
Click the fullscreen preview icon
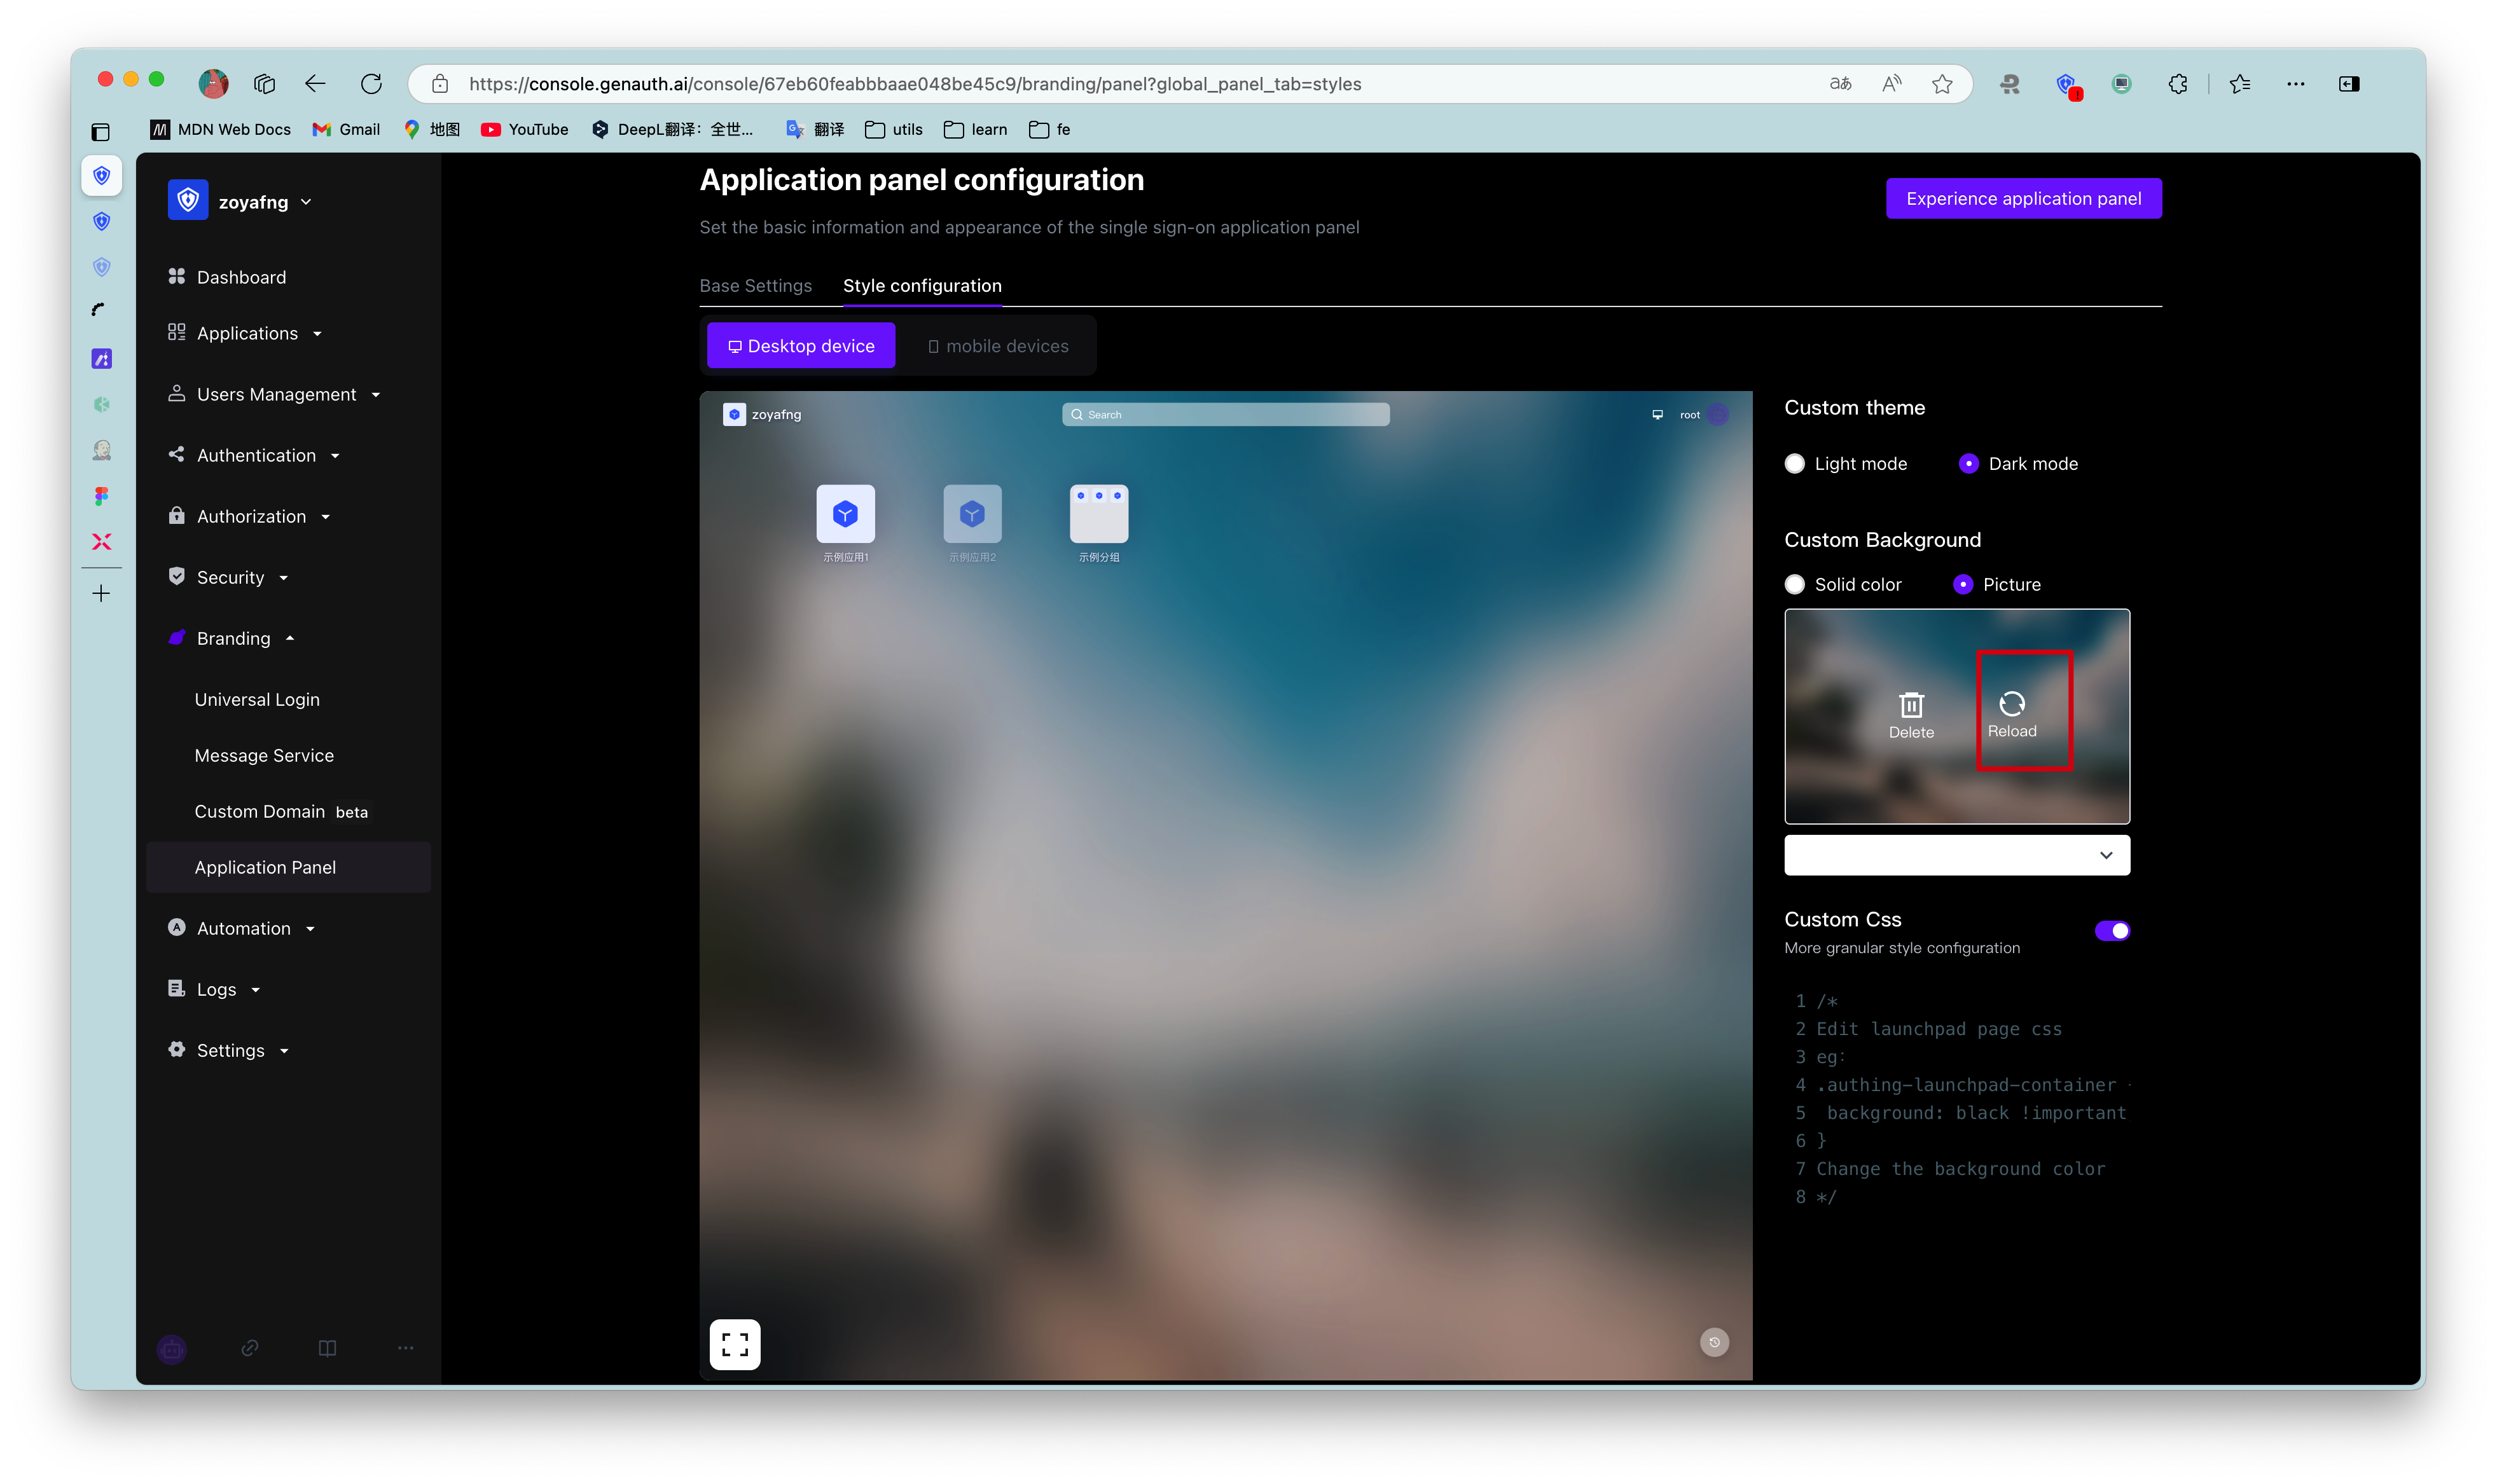tap(735, 1344)
